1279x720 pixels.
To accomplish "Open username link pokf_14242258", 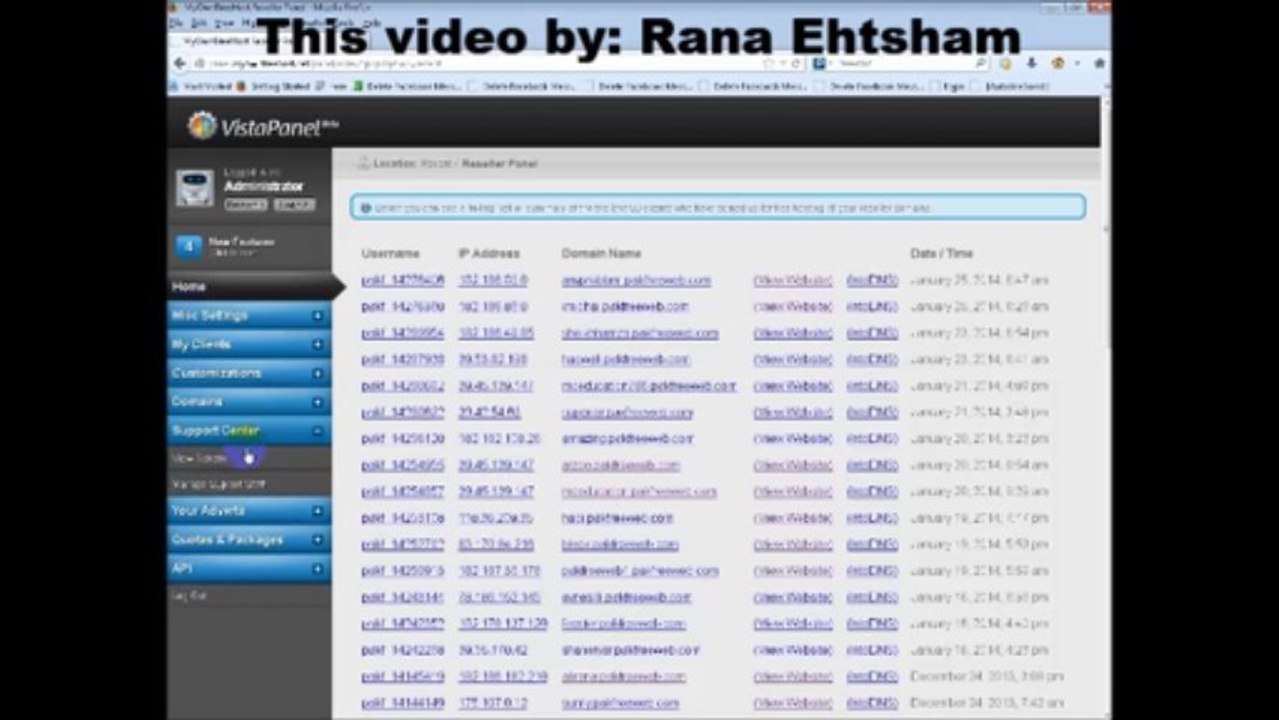I will (x=402, y=650).
